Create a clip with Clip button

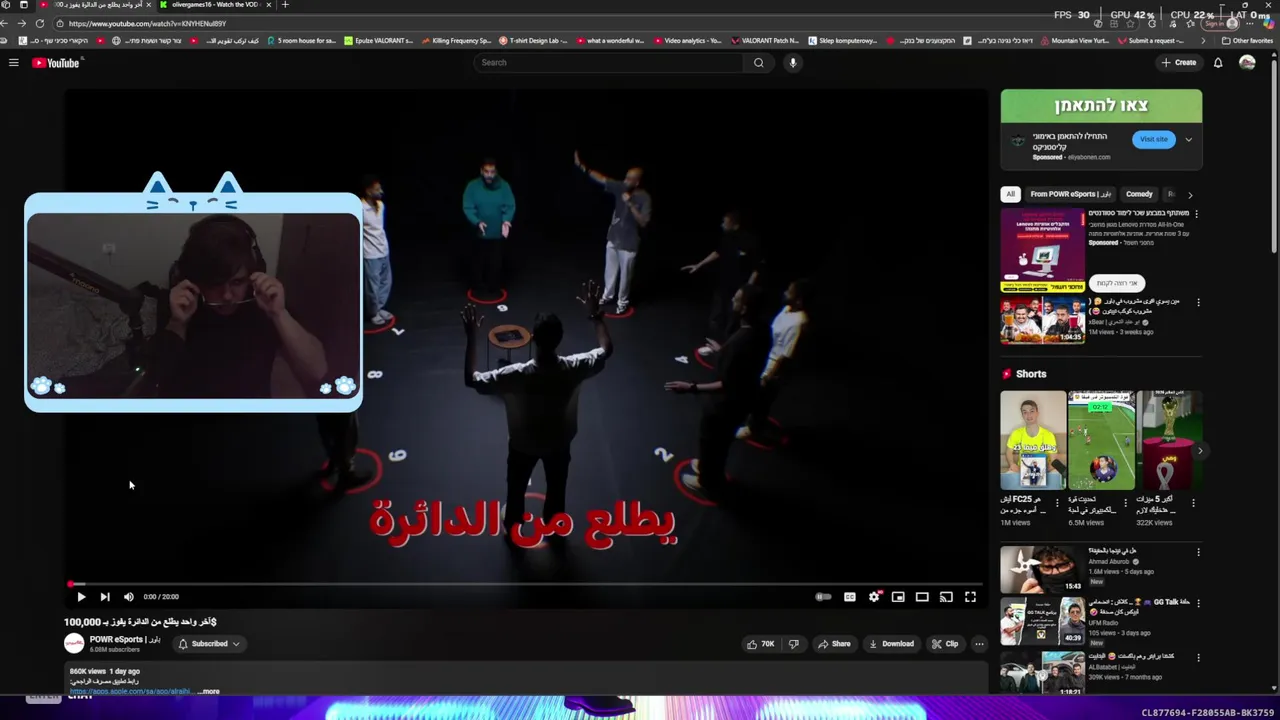pos(945,644)
